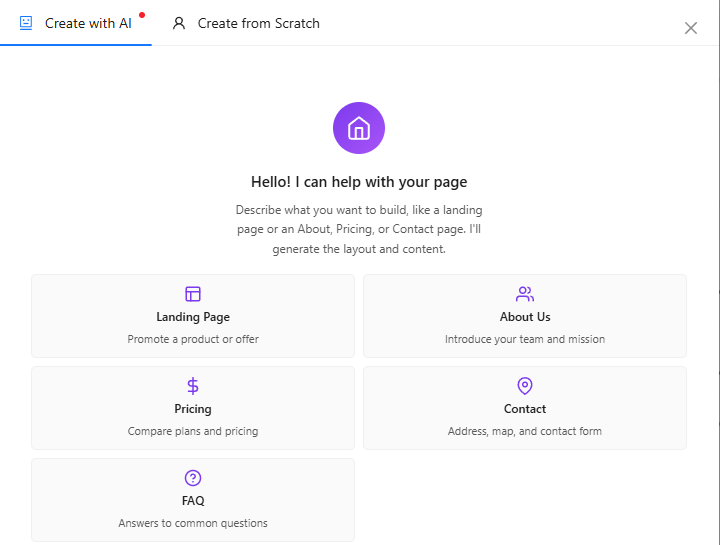Click the Pricing dollar sign icon
720x545 pixels.
(x=193, y=386)
